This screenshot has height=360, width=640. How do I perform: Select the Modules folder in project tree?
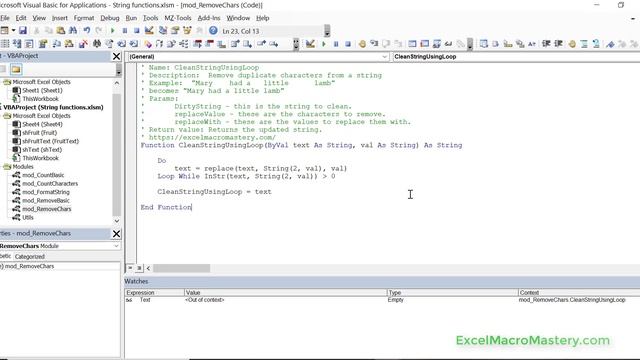pos(23,167)
